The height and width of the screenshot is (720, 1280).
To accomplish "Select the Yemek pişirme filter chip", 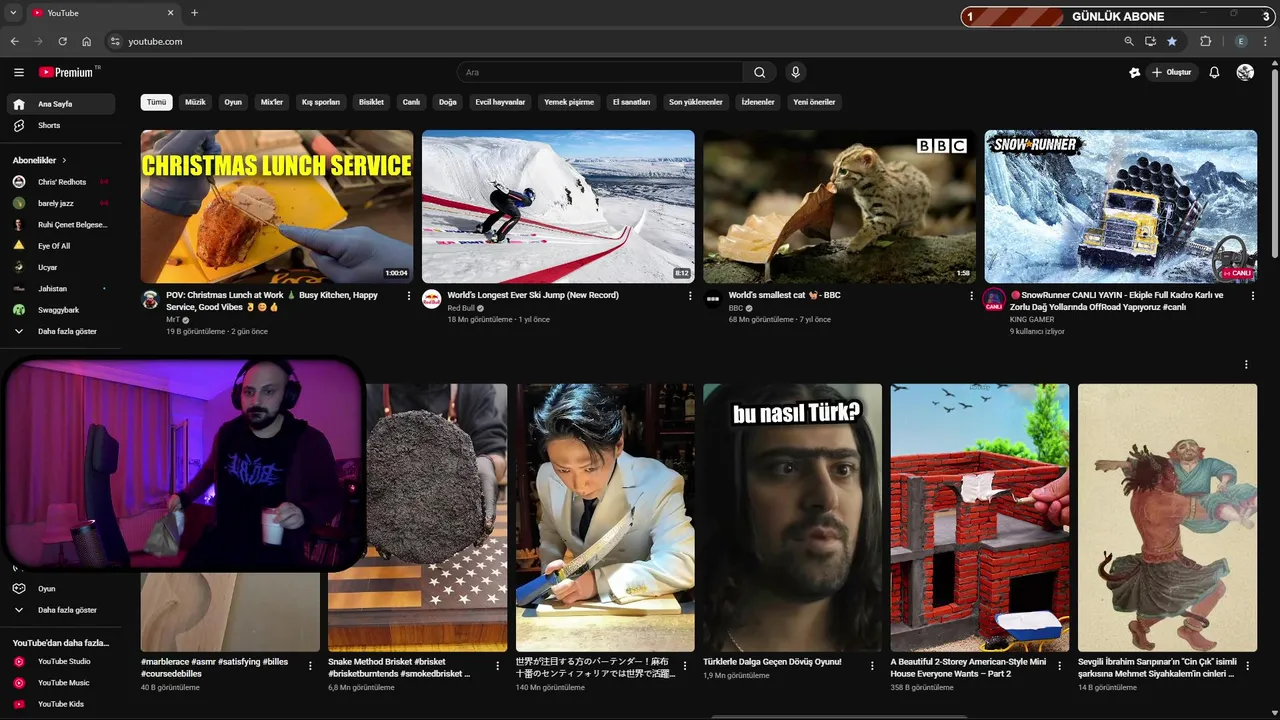I will 569,102.
